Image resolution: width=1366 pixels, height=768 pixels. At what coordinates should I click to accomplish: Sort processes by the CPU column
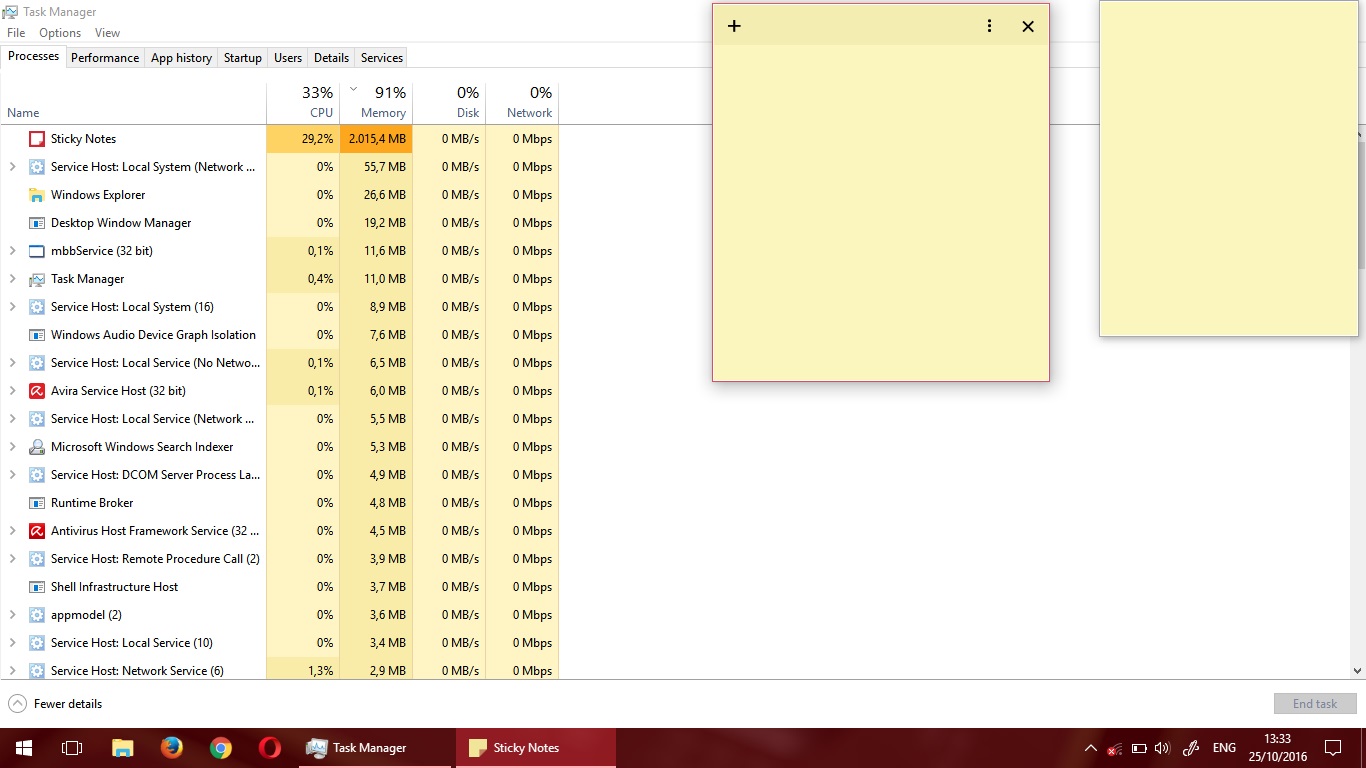pos(303,102)
